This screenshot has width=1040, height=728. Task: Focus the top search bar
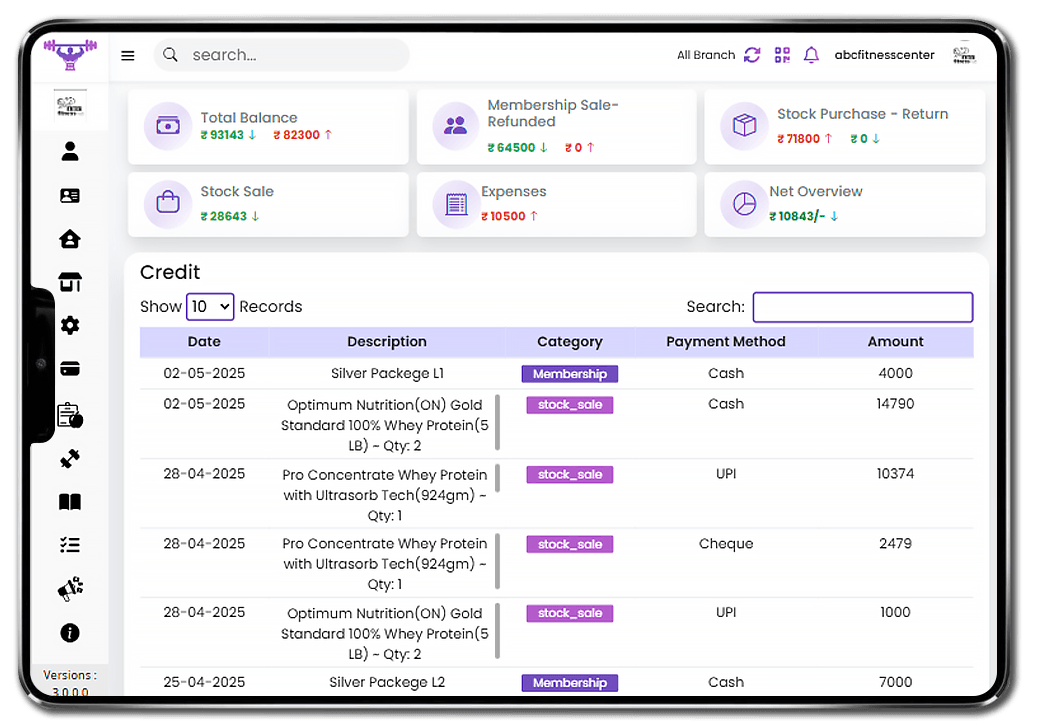[290, 55]
